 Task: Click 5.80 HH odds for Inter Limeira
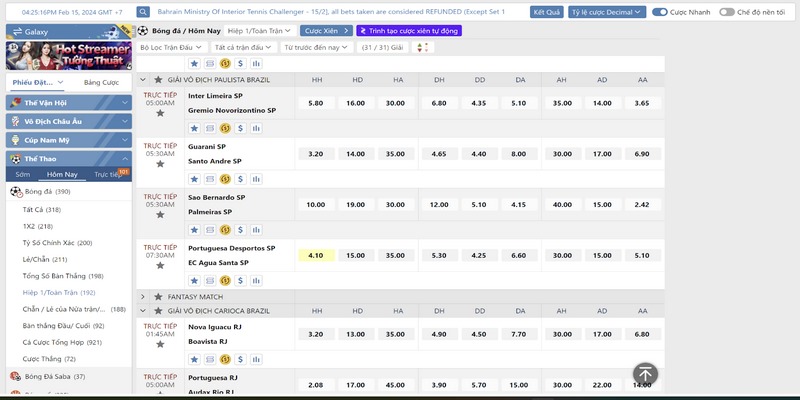point(316,103)
